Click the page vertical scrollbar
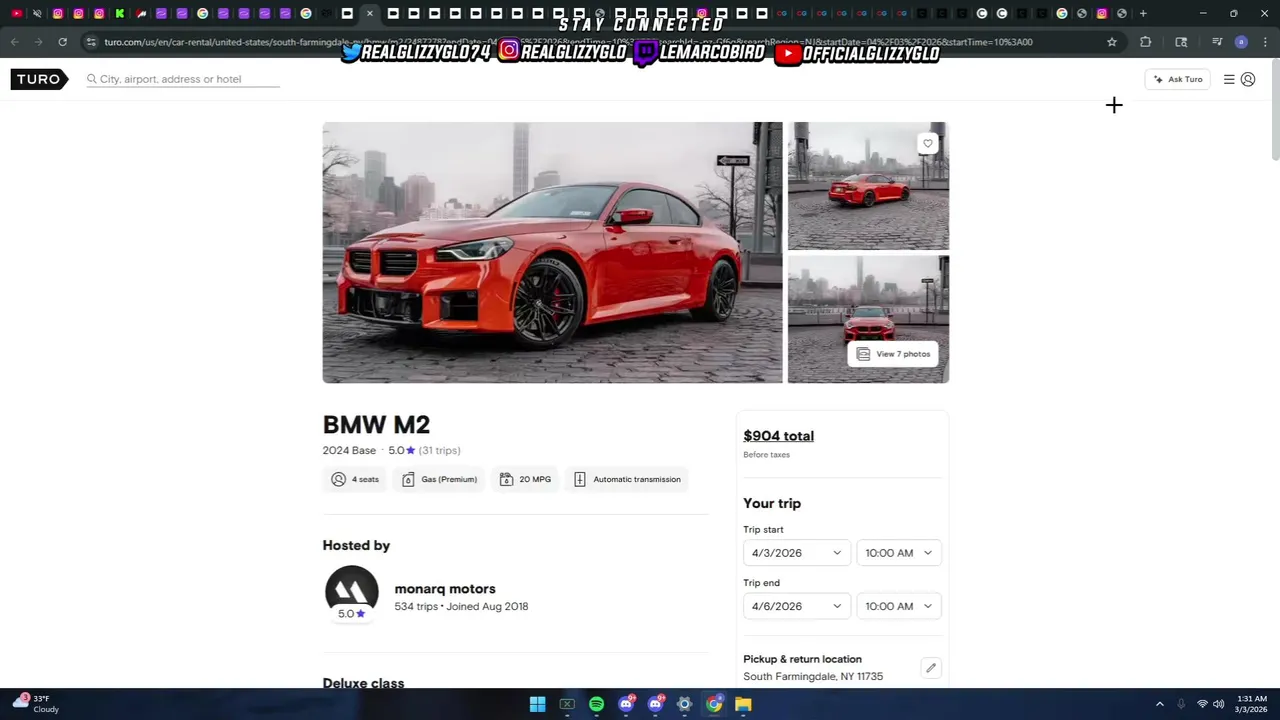Image resolution: width=1280 pixels, height=720 pixels. coord(1275,110)
